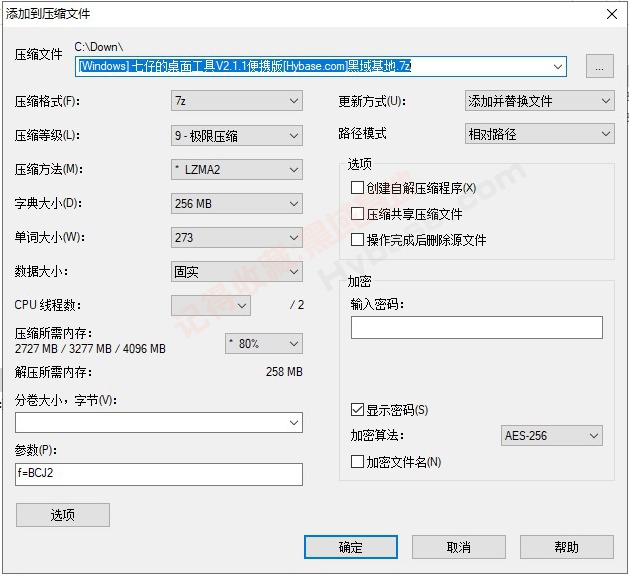This screenshot has width=629, height=576.
Task: Click the 压缩等级(L): label
Action: [47, 136]
